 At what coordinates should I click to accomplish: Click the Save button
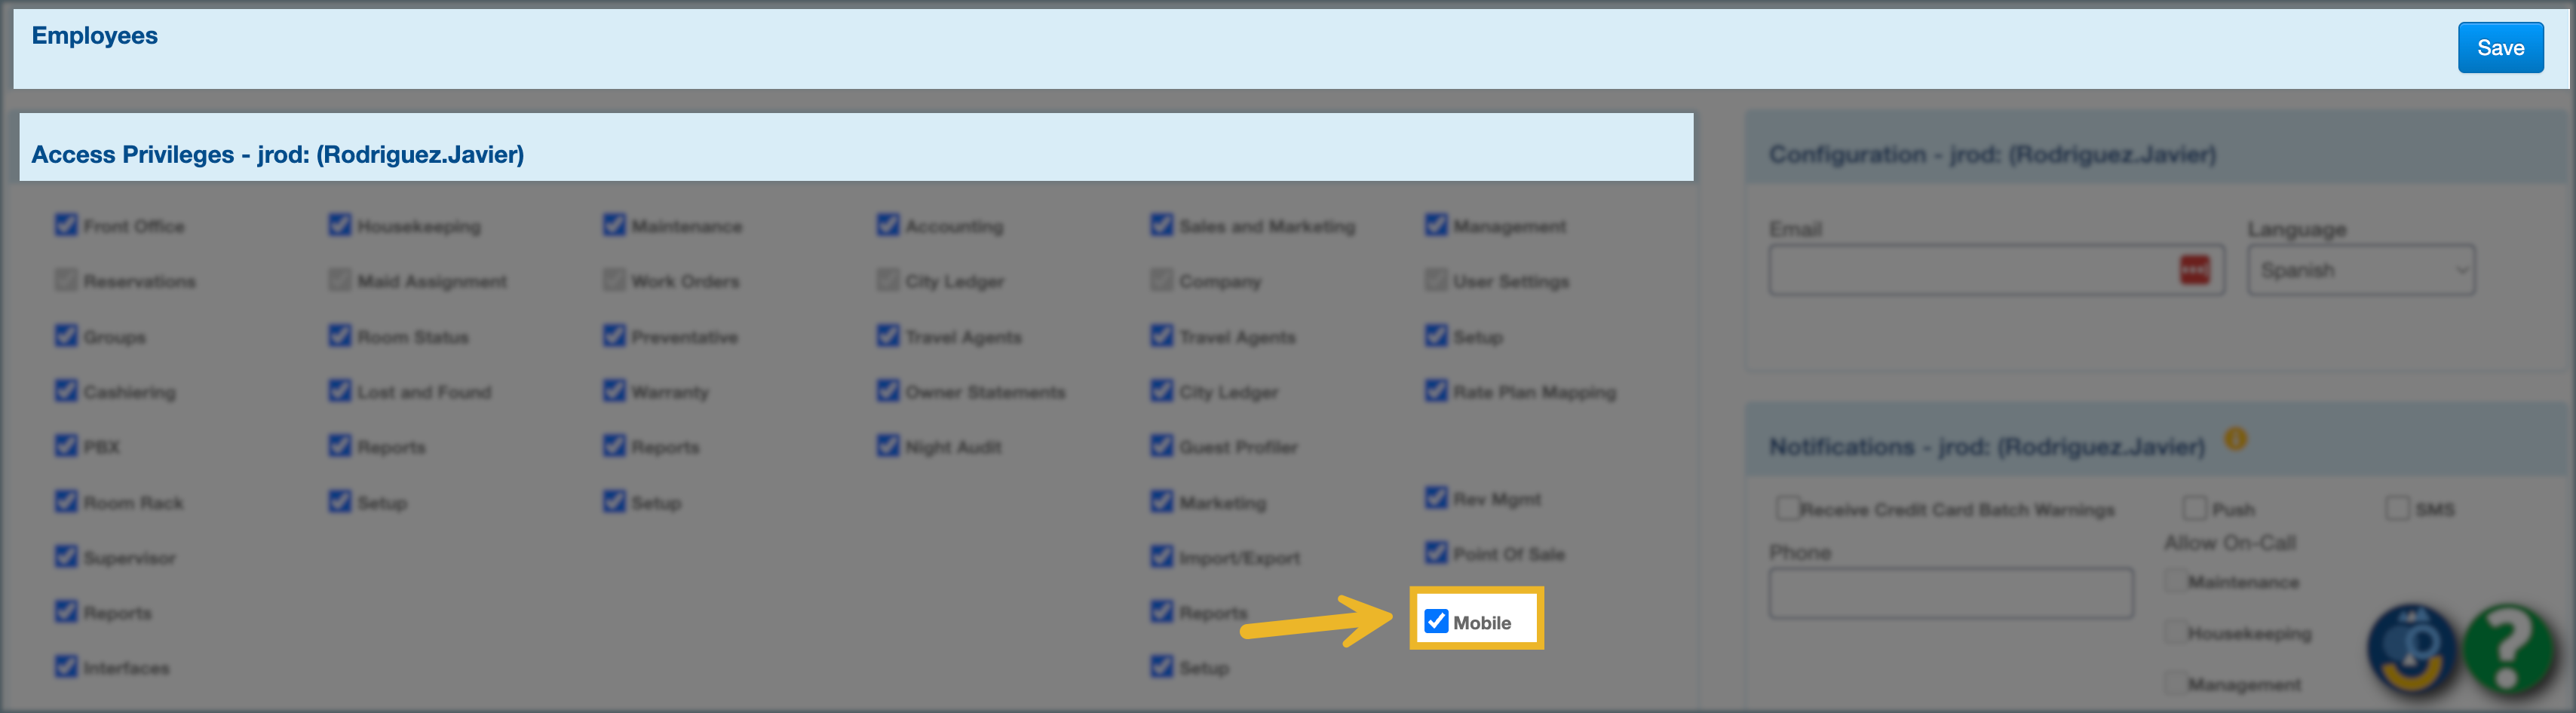(2499, 48)
